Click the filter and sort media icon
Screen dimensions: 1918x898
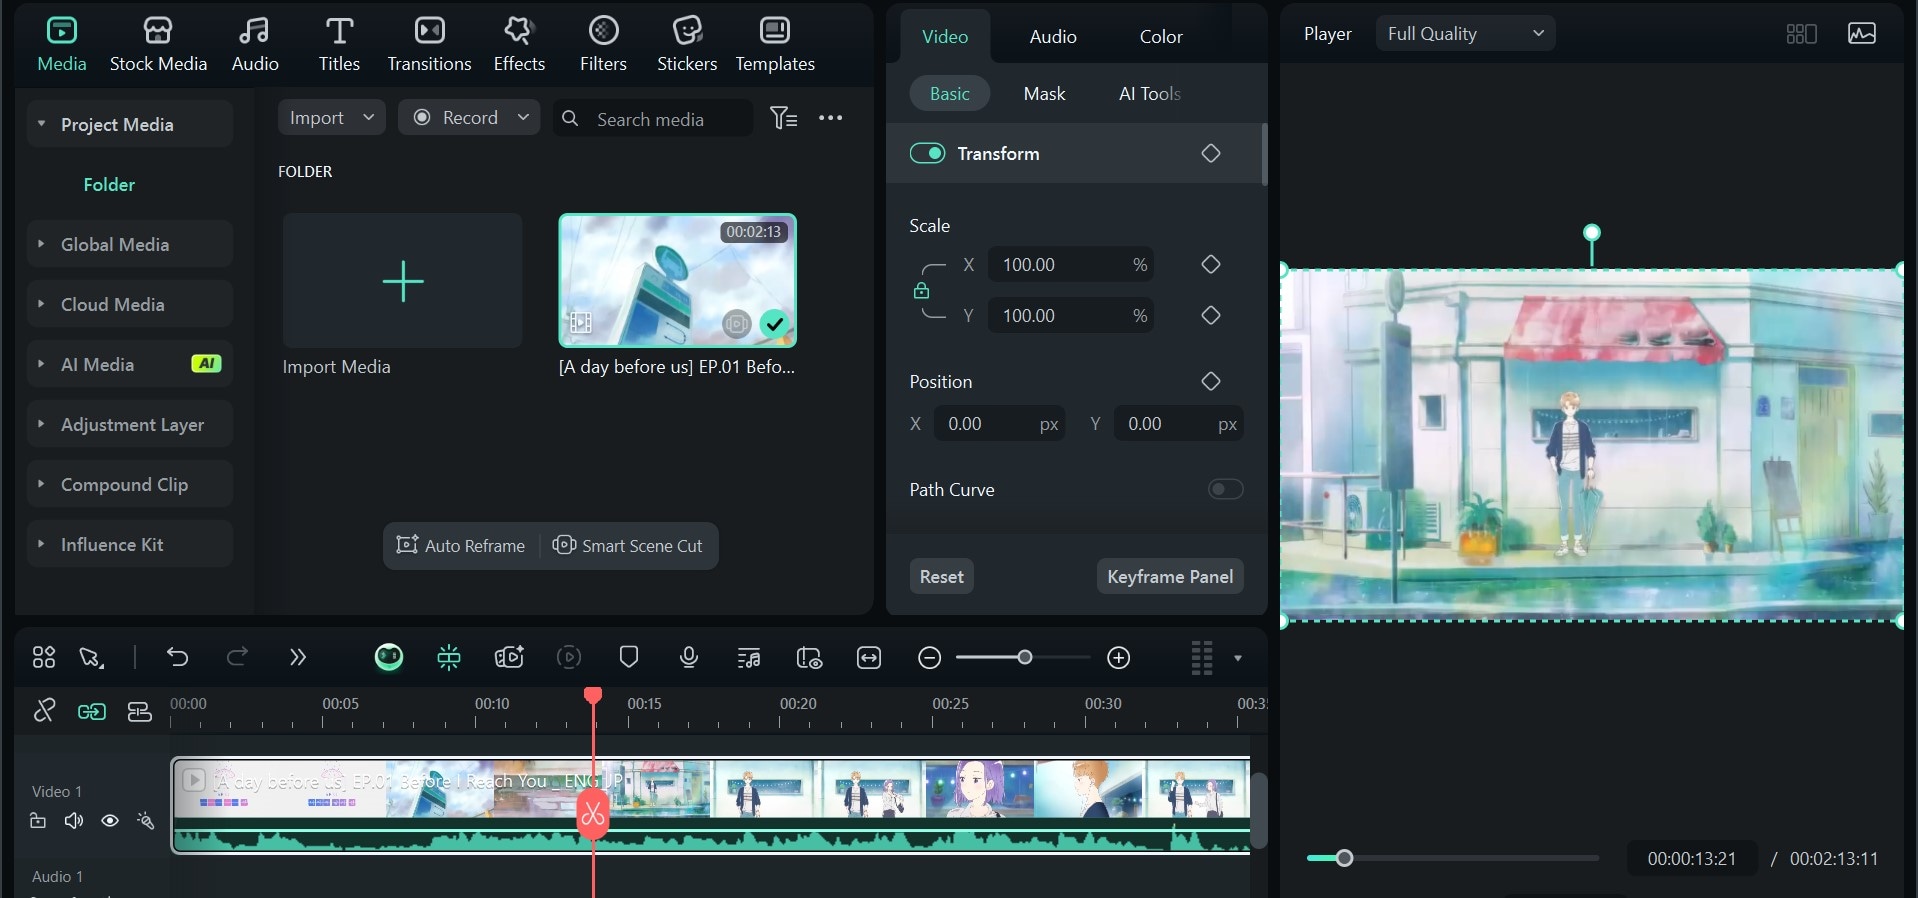(784, 118)
